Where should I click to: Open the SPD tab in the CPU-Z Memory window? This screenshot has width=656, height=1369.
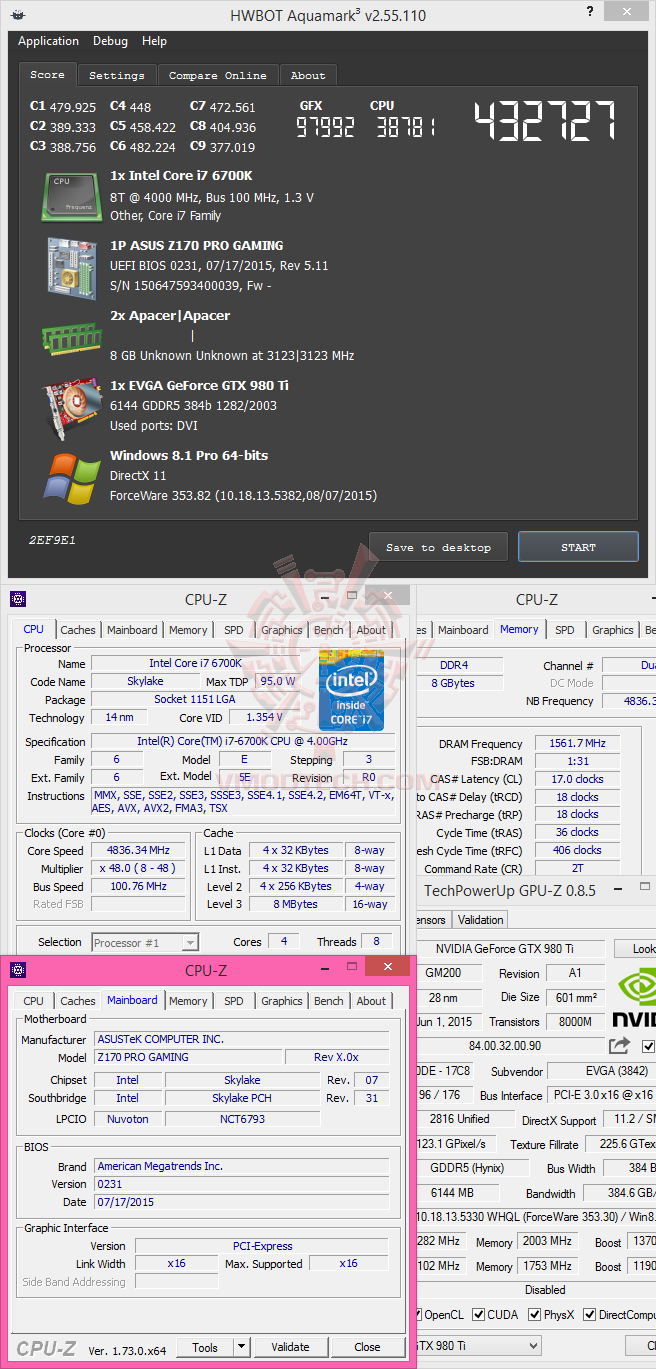coord(565,630)
